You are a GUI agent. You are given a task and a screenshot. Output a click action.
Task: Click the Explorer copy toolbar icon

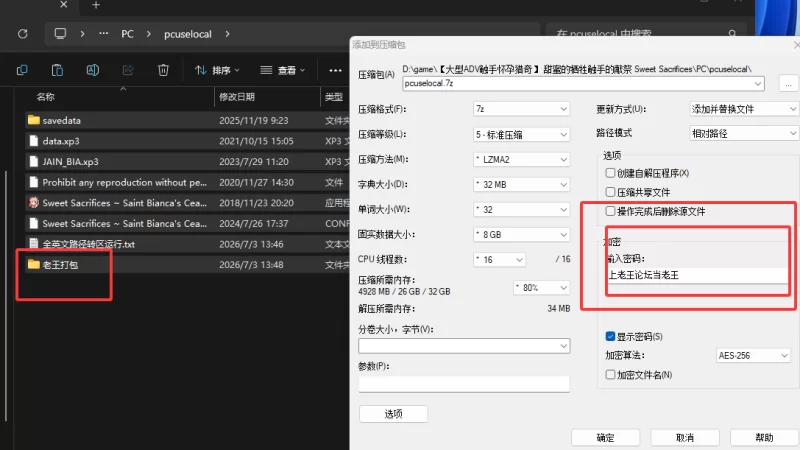tap(22, 70)
